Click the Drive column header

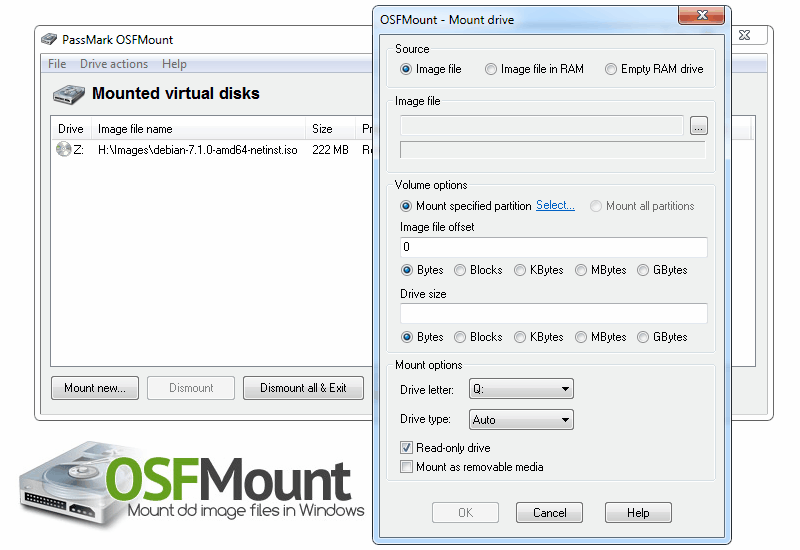[71, 129]
